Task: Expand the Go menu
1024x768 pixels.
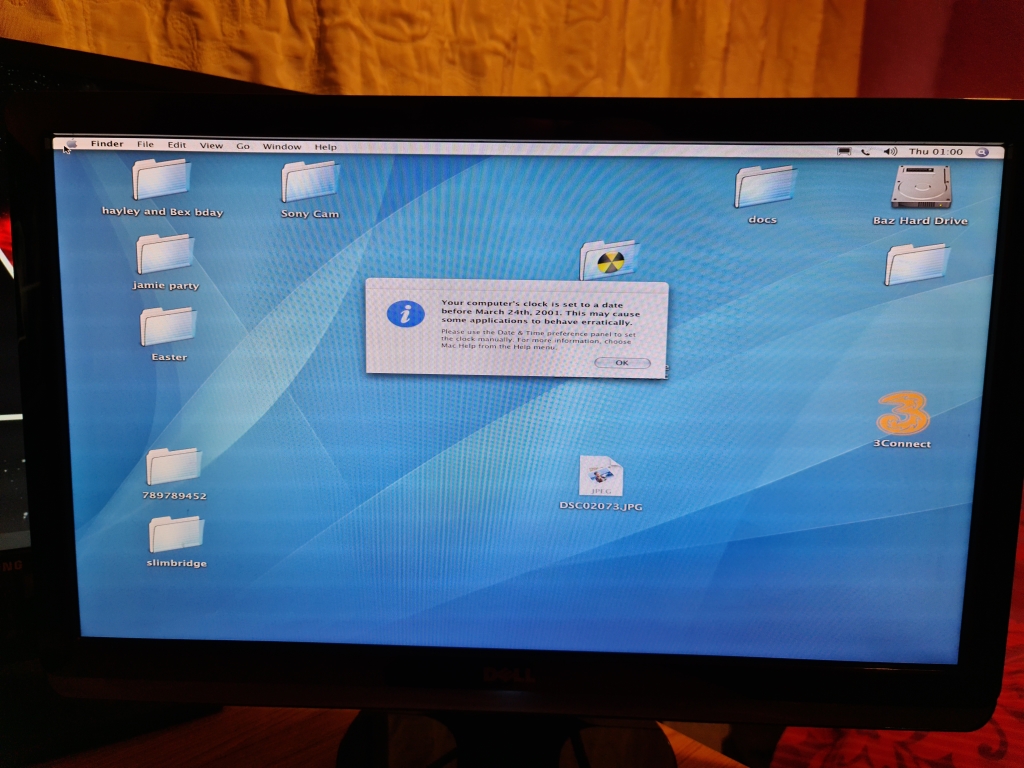Action: (243, 146)
